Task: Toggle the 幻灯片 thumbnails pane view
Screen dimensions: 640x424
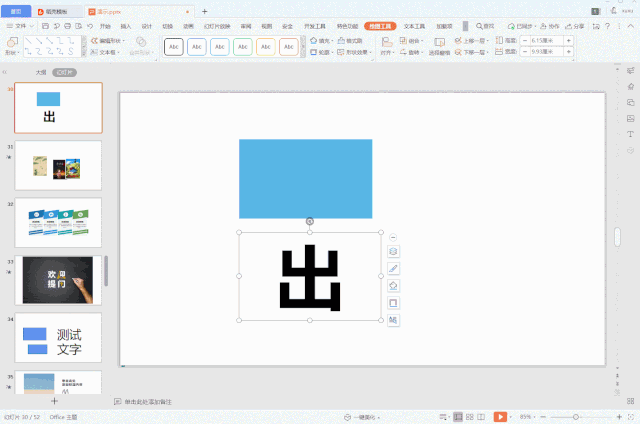Action: tap(64, 73)
